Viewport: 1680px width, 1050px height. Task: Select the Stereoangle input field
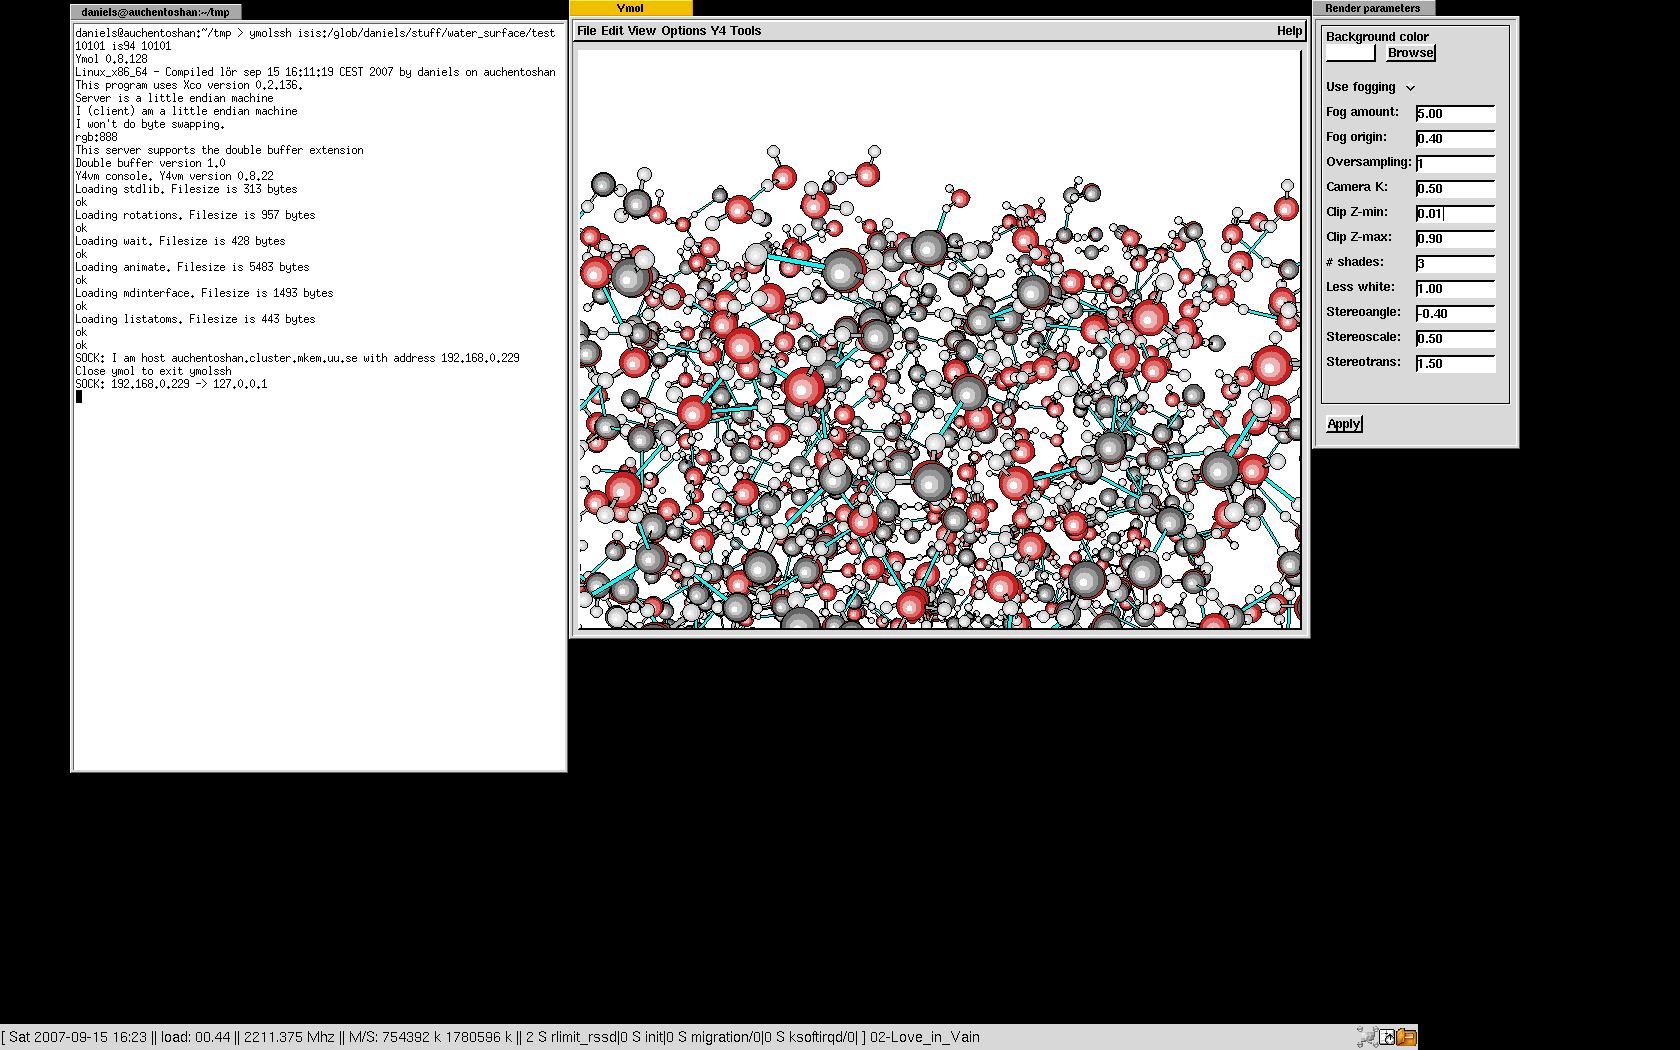1455,313
